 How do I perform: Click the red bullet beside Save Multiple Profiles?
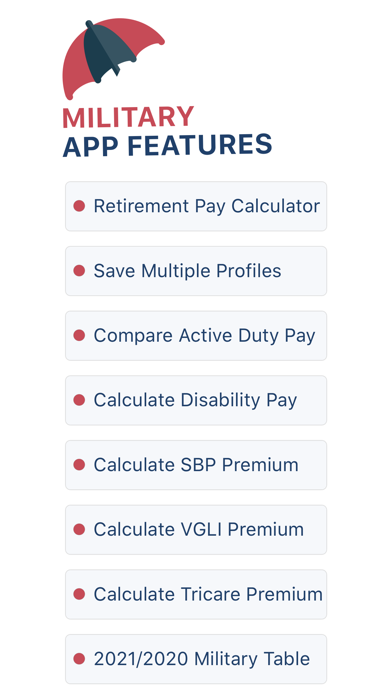pyautogui.click(x=79, y=271)
